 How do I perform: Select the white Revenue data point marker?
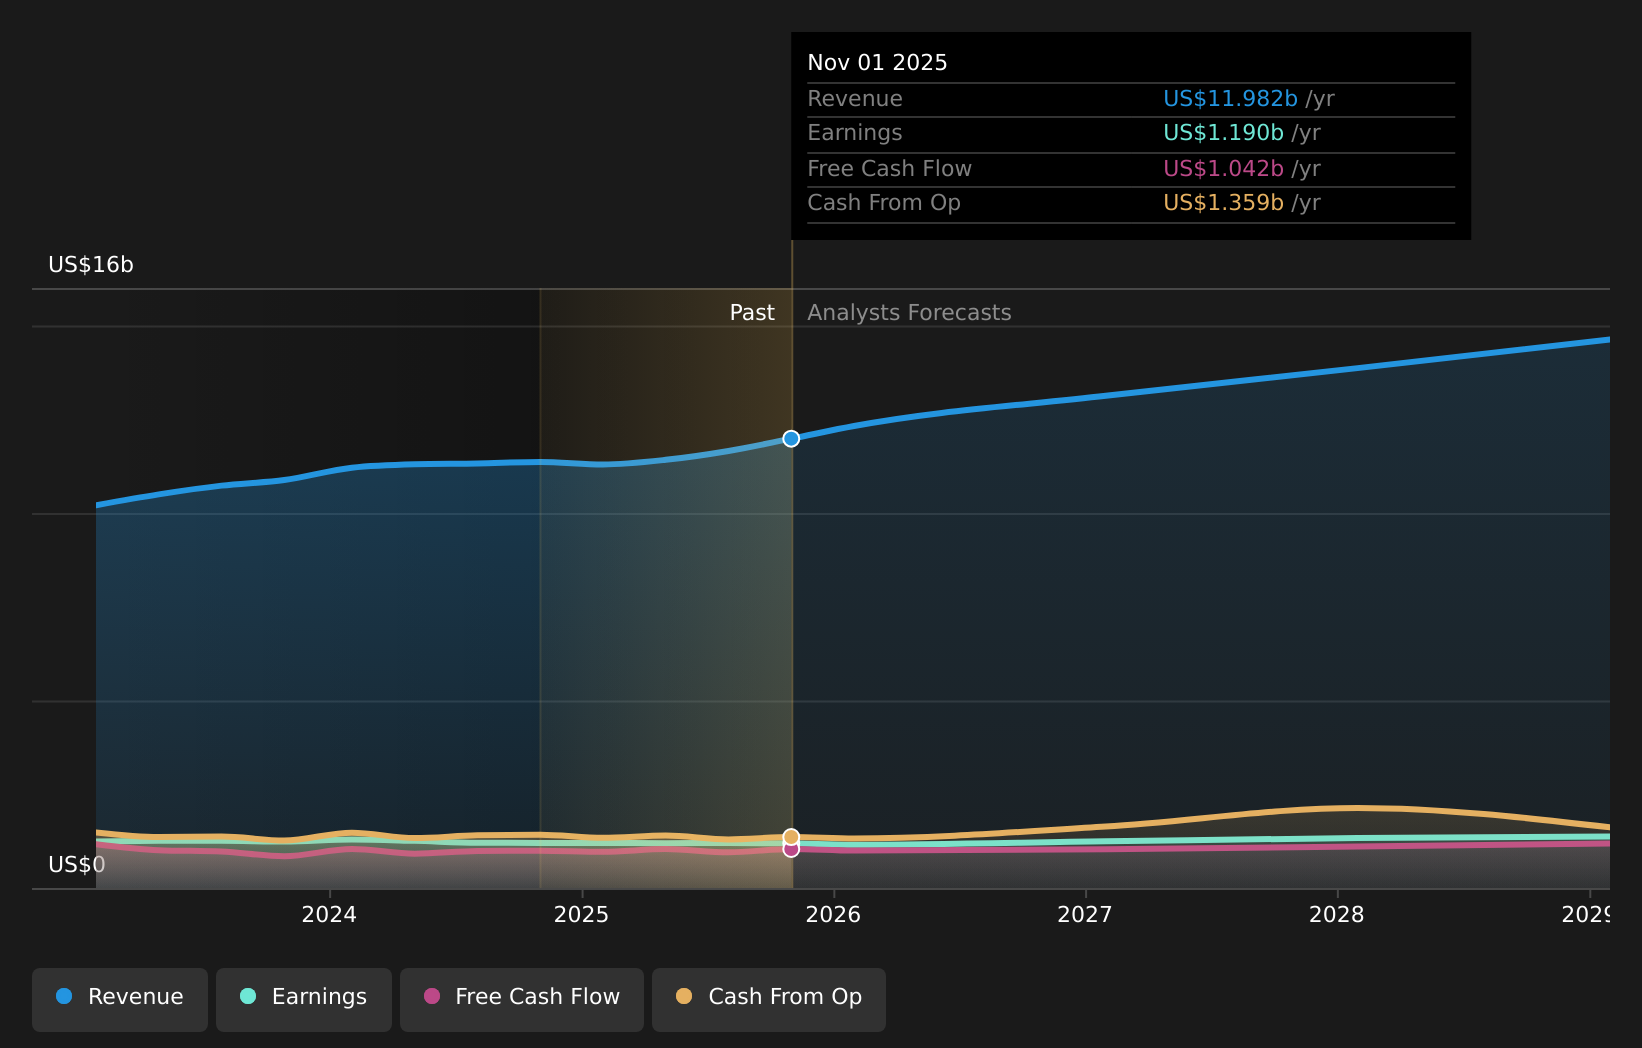tap(791, 438)
